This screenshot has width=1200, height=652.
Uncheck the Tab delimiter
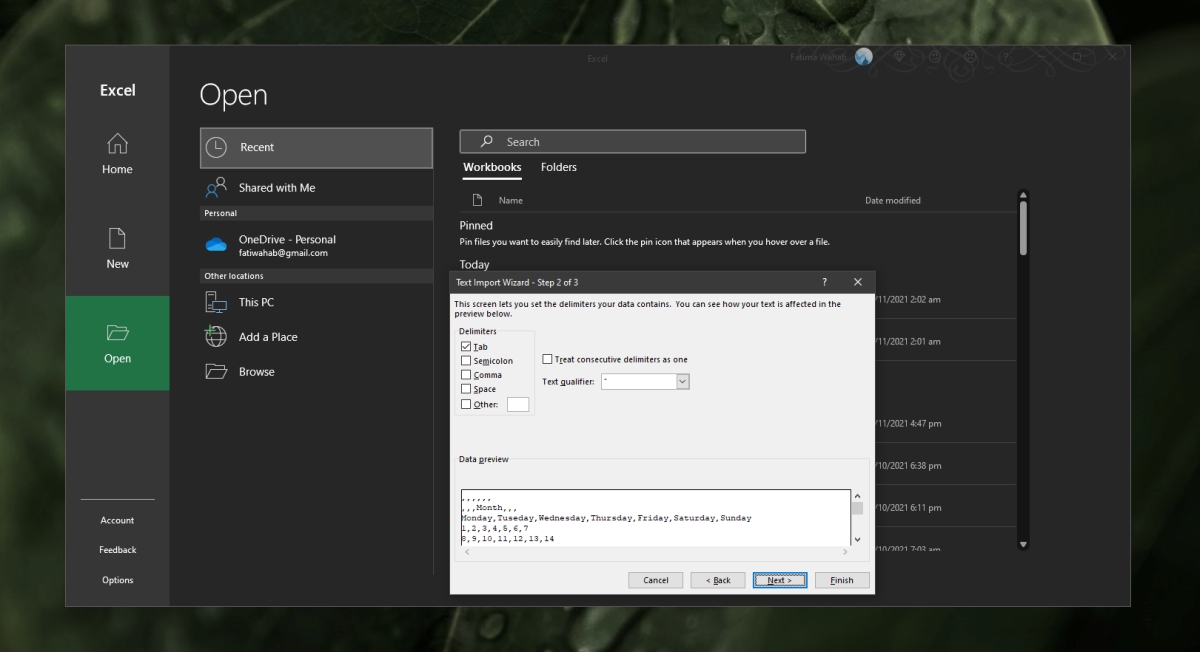click(x=466, y=346)
